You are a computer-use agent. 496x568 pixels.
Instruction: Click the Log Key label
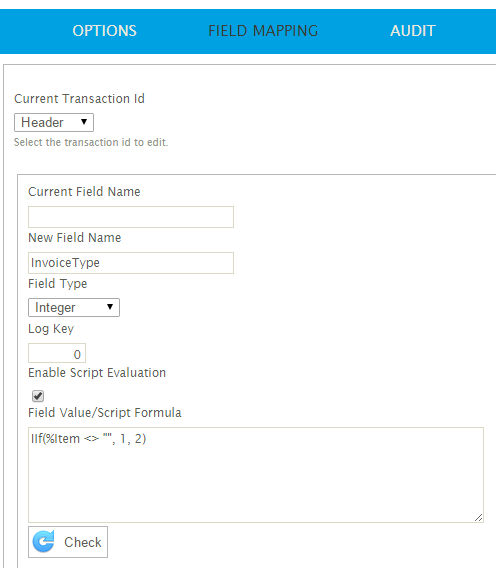click(x=51, y=329)
